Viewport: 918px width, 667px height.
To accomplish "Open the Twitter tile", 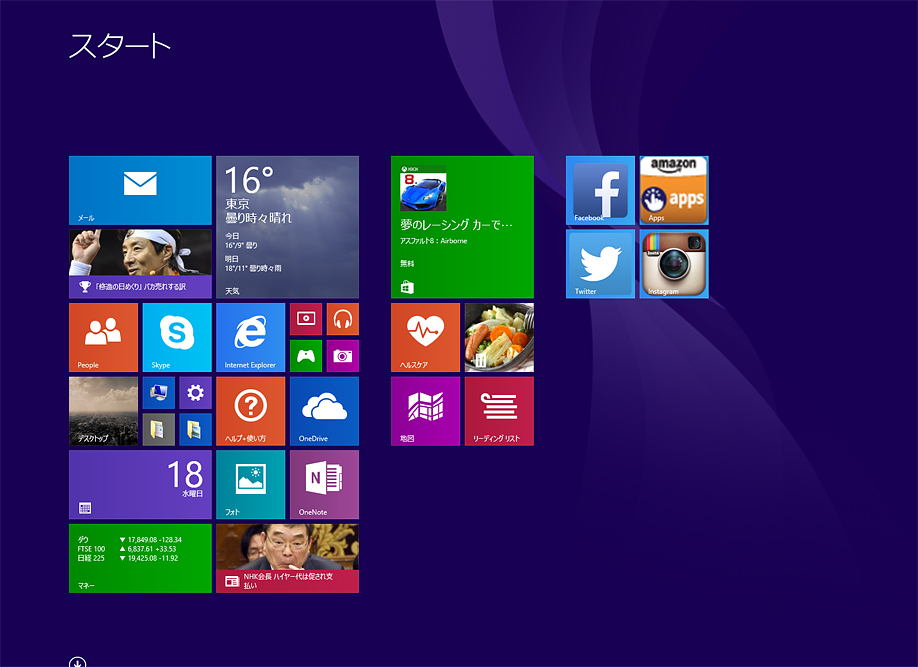I will tap(601, 264).
